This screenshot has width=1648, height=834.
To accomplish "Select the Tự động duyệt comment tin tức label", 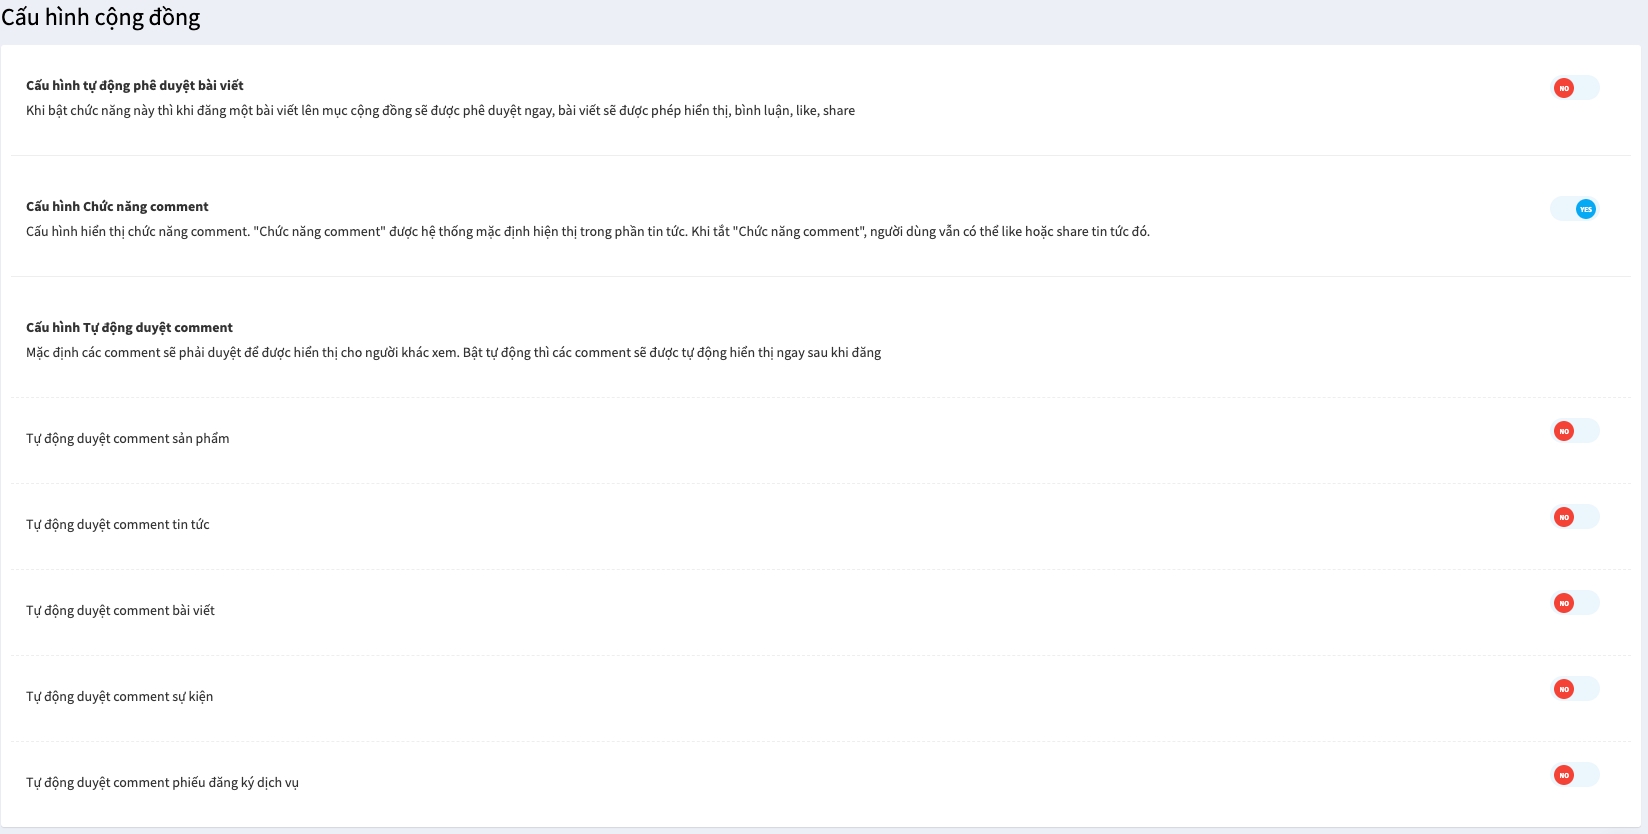I will [118, 525].
